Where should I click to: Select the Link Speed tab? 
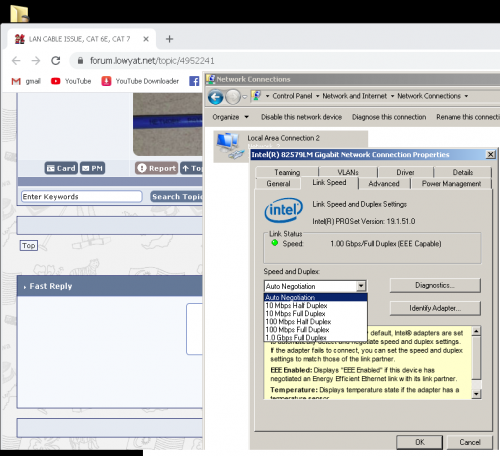coord(329,183)
